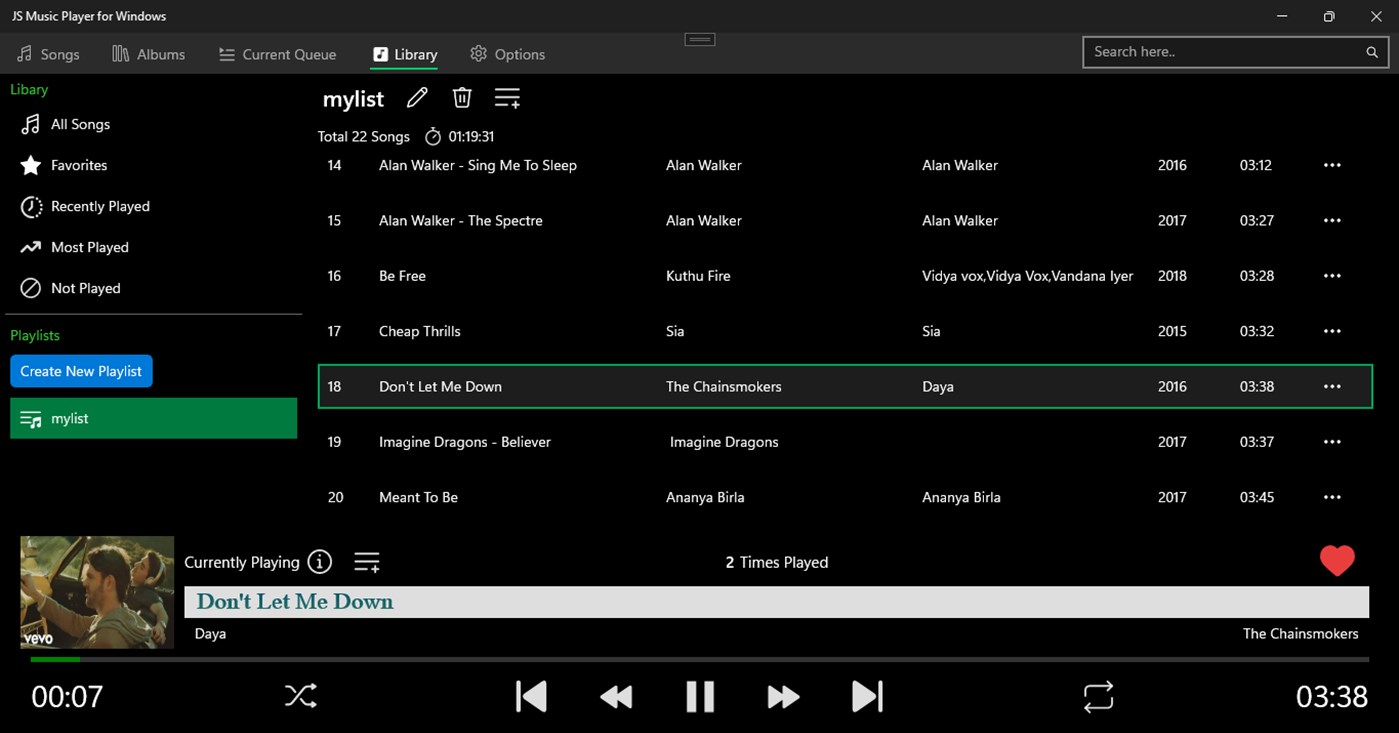The height and width of the screenshot is (733, 1399).
Task: Seek ahead on the playback progress bar
Action: 700,658
